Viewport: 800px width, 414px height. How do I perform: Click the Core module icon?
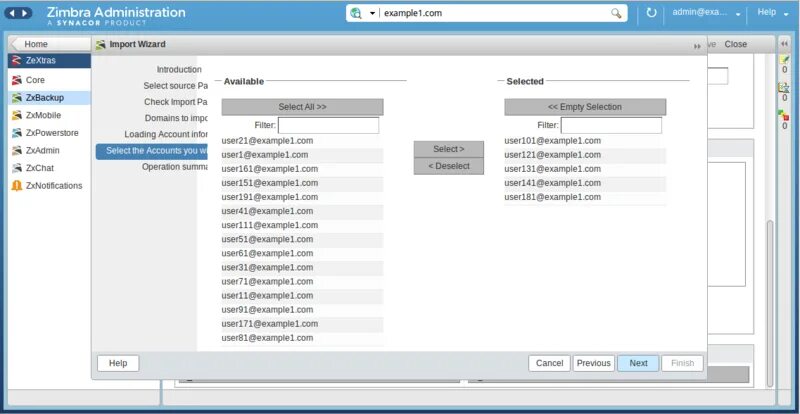pyautogui.click(x=17, y=80)
